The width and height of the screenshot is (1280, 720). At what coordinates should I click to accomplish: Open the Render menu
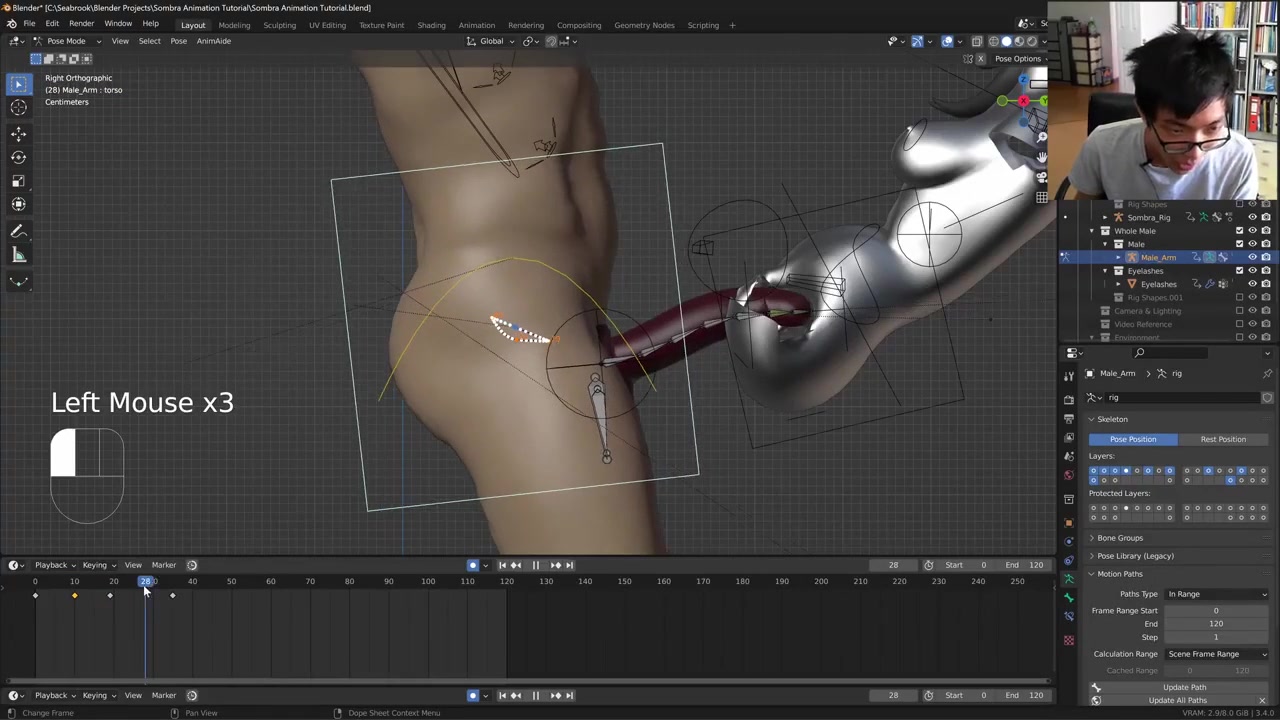click(81, 24)
